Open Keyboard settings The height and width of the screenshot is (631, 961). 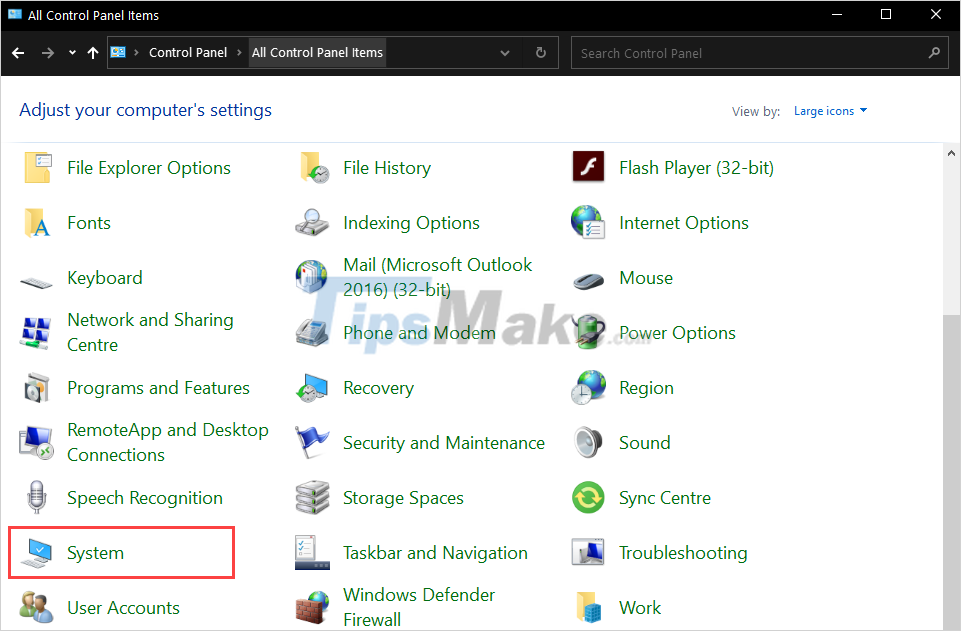[x=105, y=277]
